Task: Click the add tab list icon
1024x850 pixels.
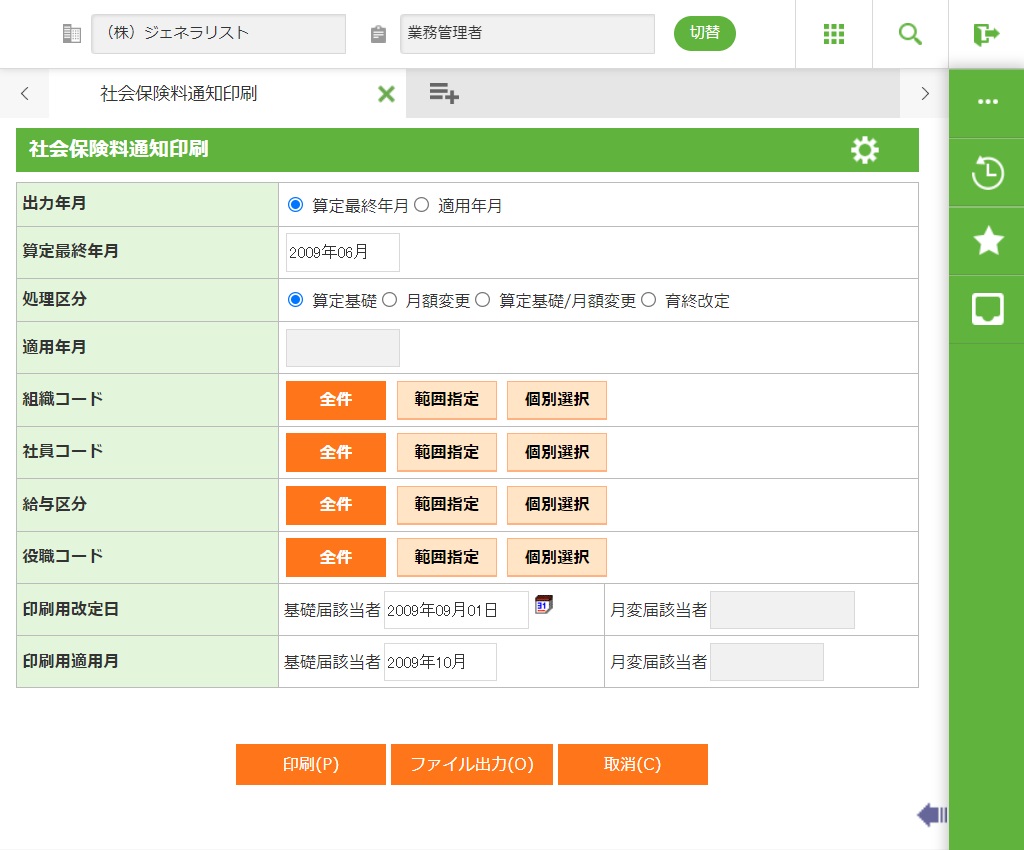Action: click(444, 94)
